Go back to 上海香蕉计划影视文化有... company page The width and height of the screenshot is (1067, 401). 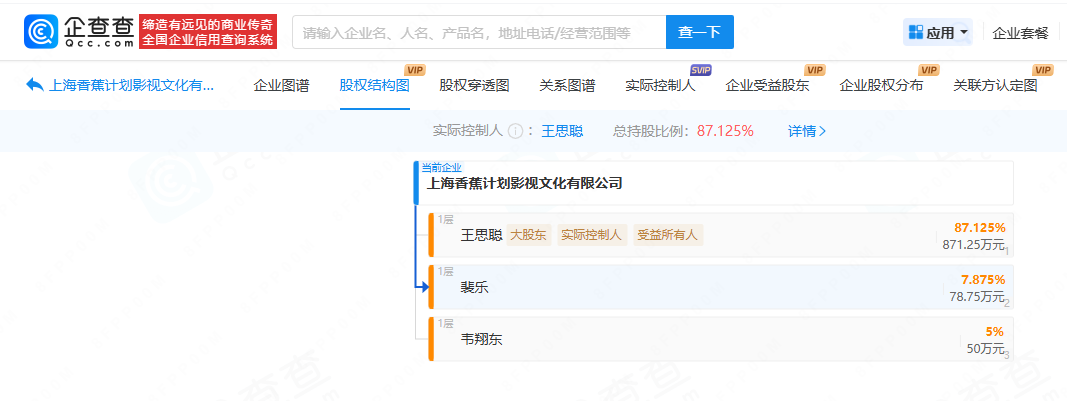(x=131, y=85)
